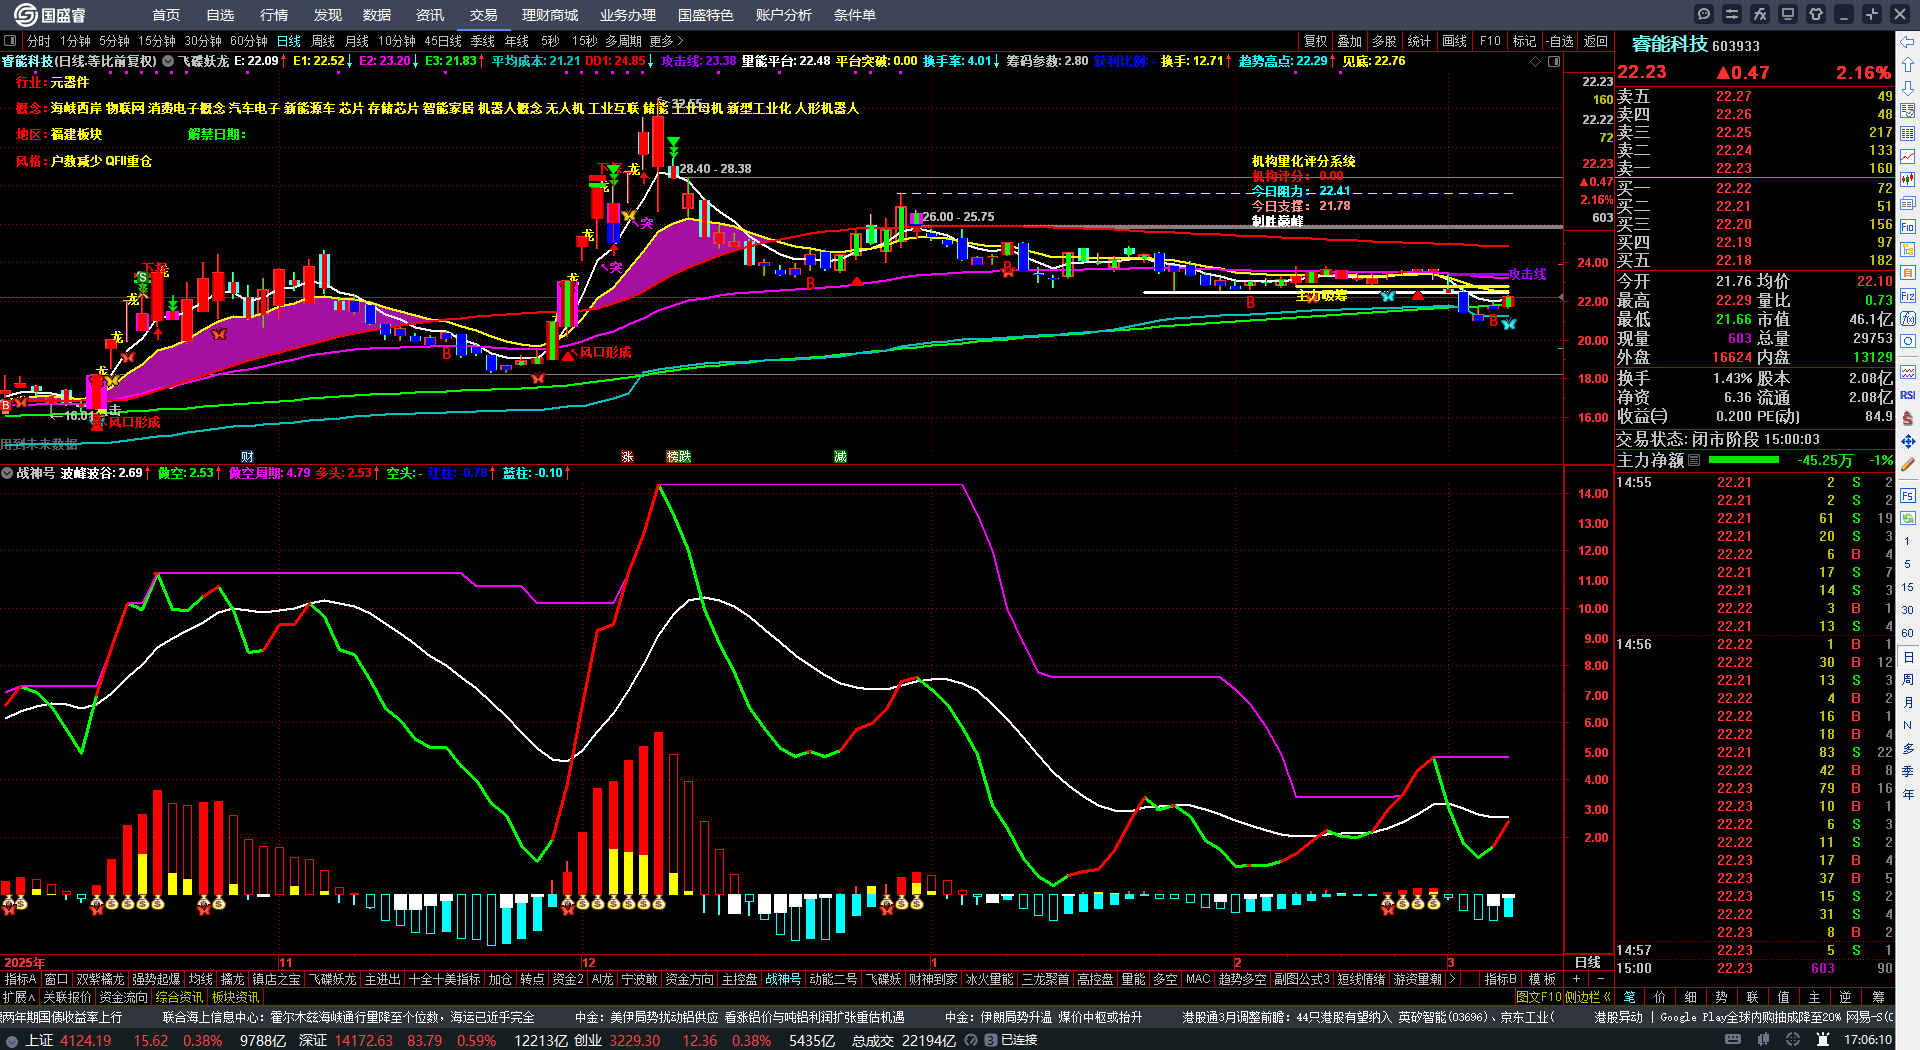Expand the 更多 periods list
1920x1050 pixels.
[x=667, y=41]
